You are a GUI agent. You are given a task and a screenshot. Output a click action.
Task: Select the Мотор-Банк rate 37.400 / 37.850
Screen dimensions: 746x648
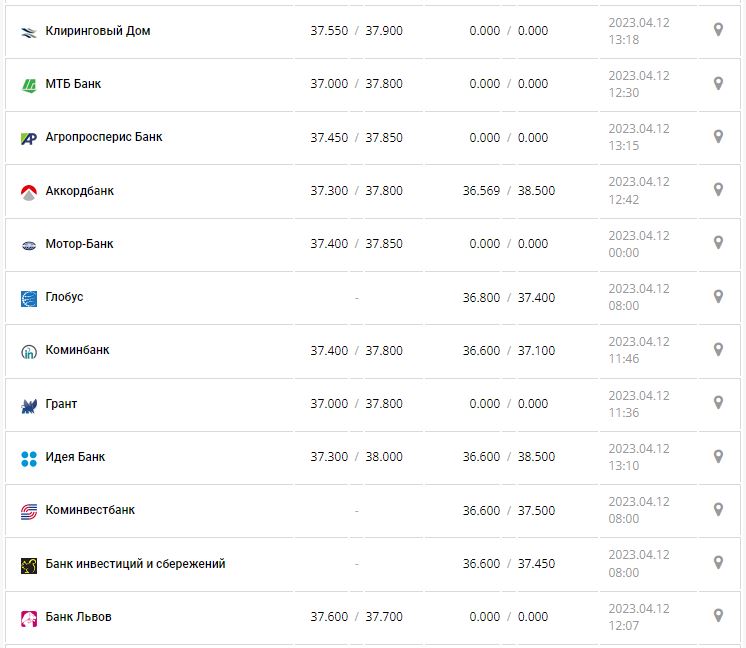coord(356,244)
